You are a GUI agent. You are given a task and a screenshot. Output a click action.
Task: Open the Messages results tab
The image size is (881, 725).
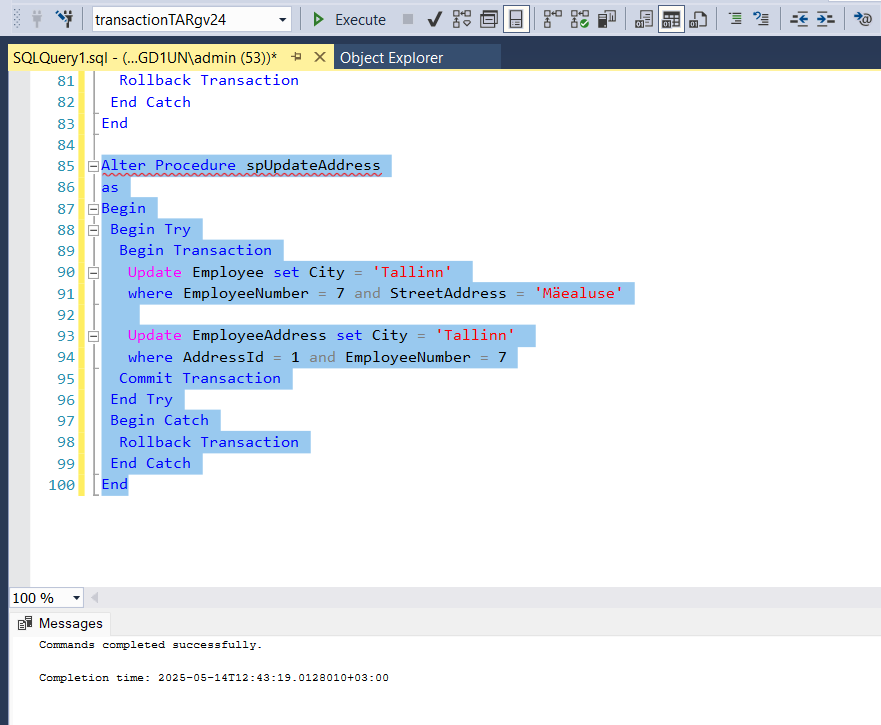(61, 623)
